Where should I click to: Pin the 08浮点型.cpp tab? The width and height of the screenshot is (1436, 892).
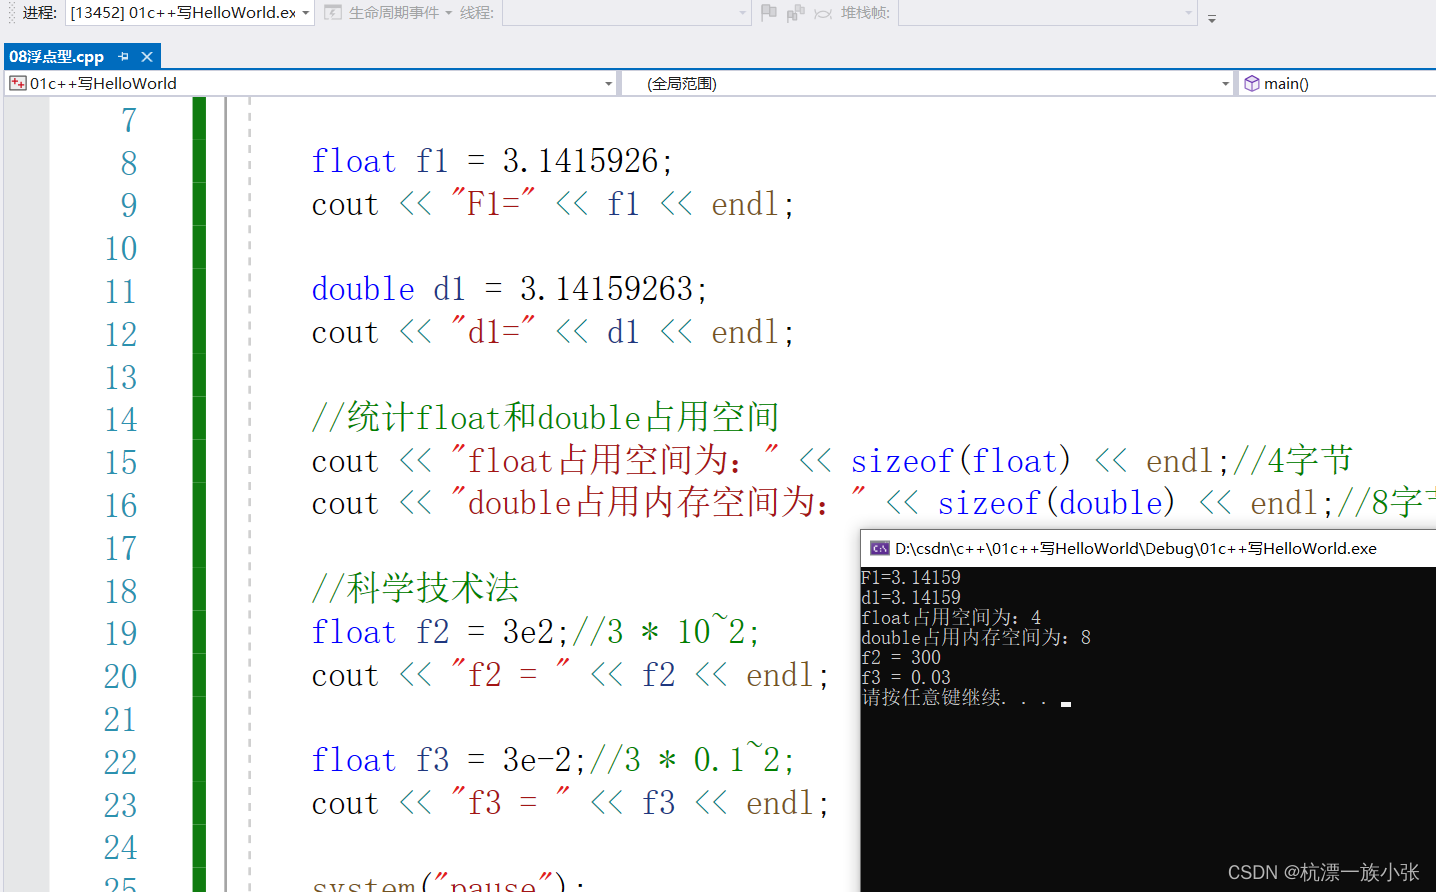pos(123,57)
